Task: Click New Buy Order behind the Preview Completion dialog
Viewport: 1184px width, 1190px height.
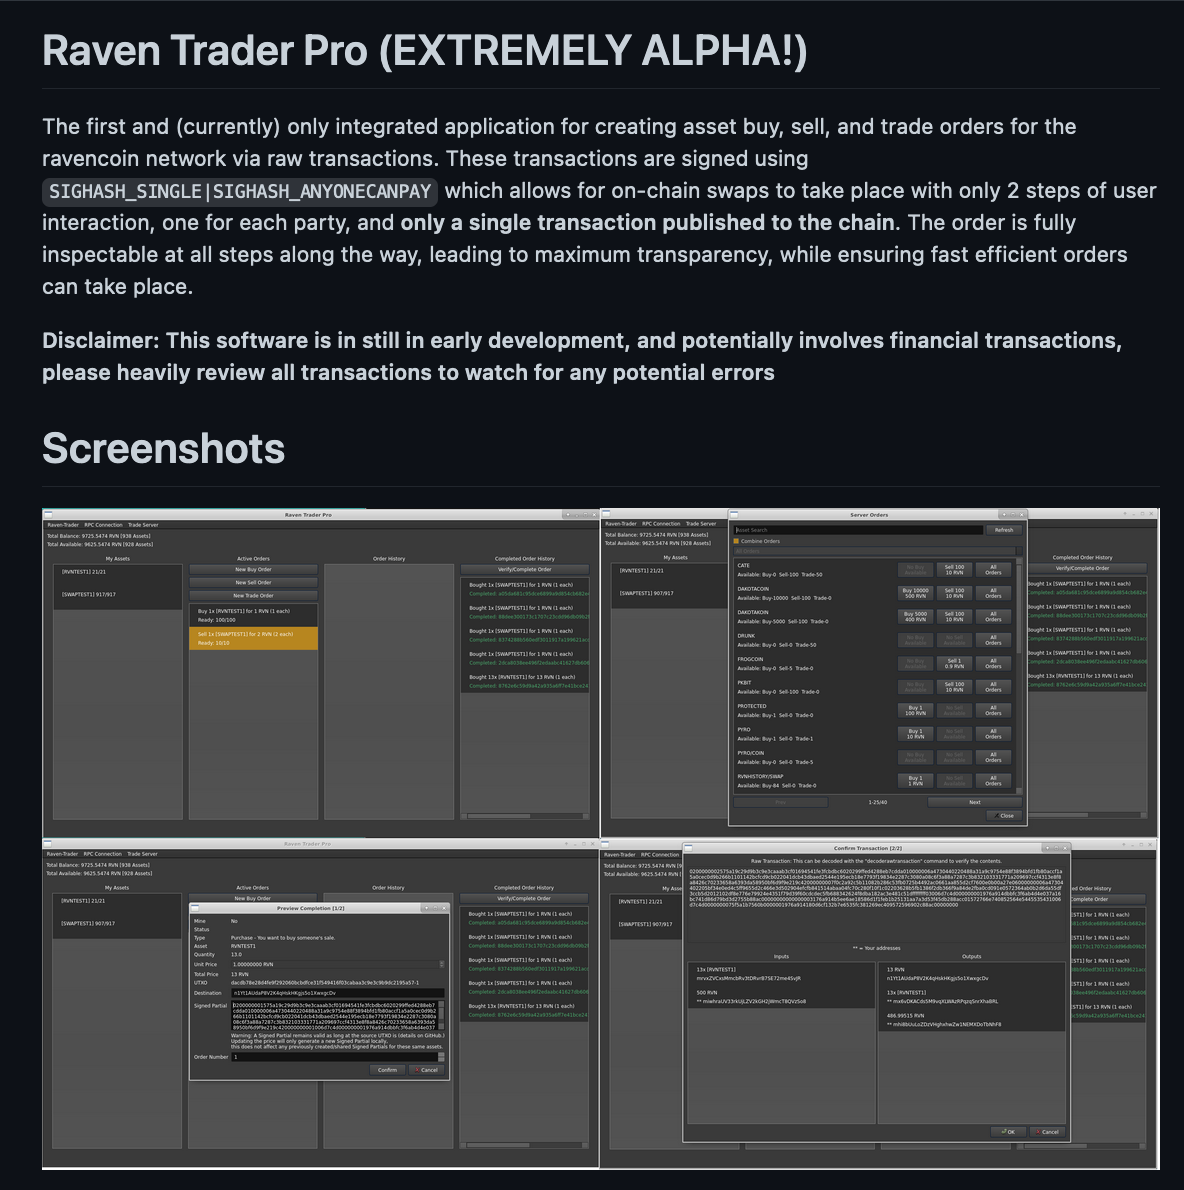Action: (x=252, y=899)
